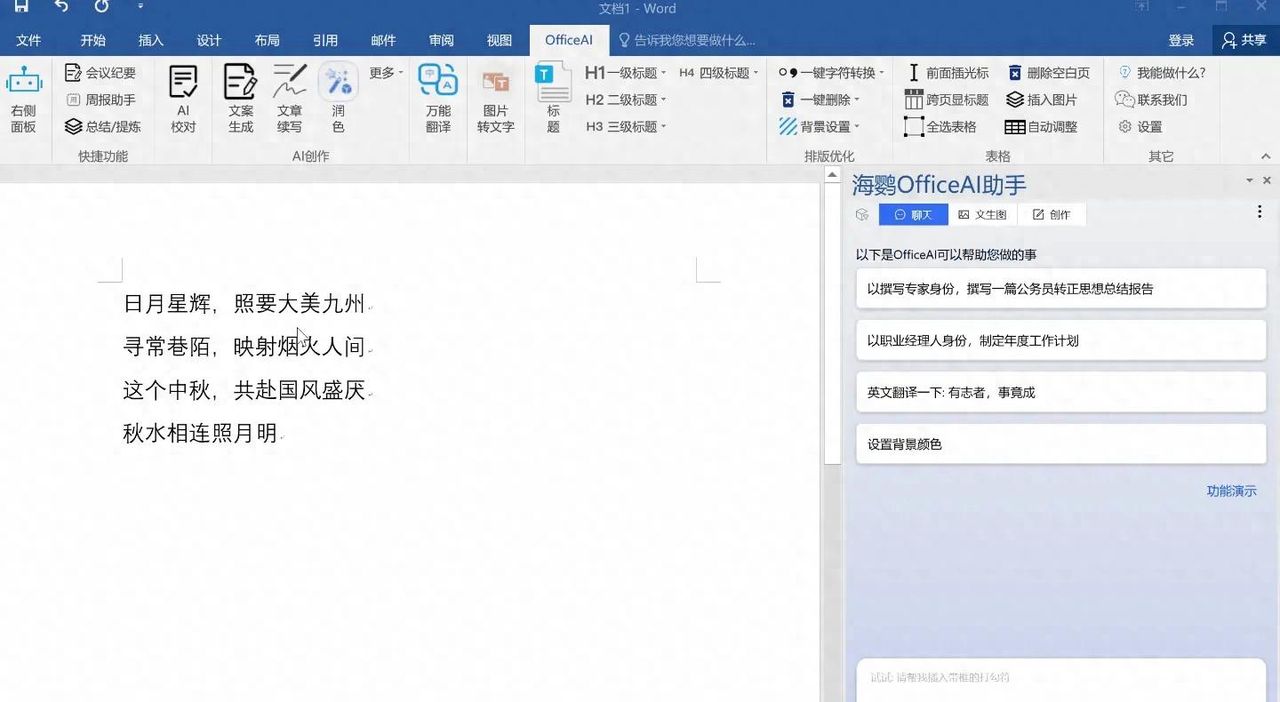Switch to the 审阅 ribbon tab

tap(441, 40)
